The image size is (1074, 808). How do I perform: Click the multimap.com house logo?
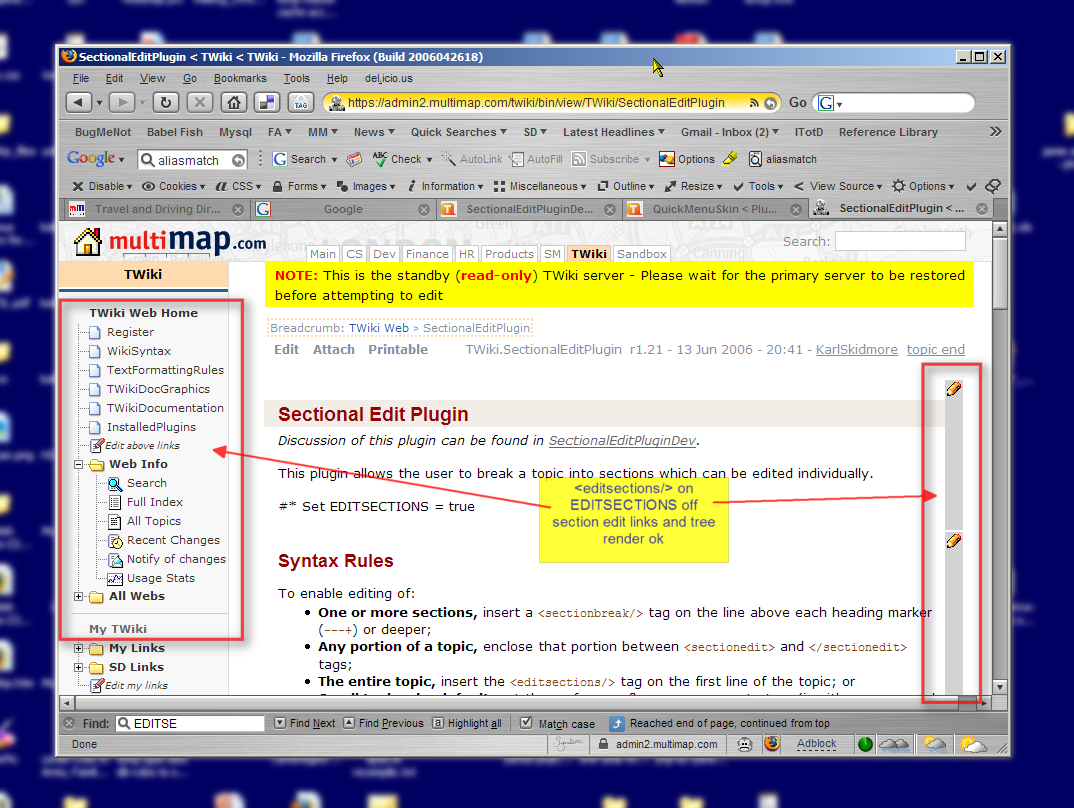coord(88,242)
